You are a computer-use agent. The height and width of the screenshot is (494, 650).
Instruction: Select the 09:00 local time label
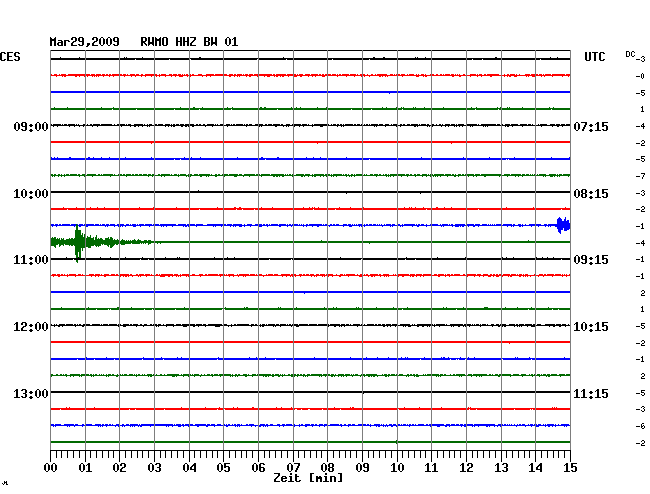coord(31,126)
